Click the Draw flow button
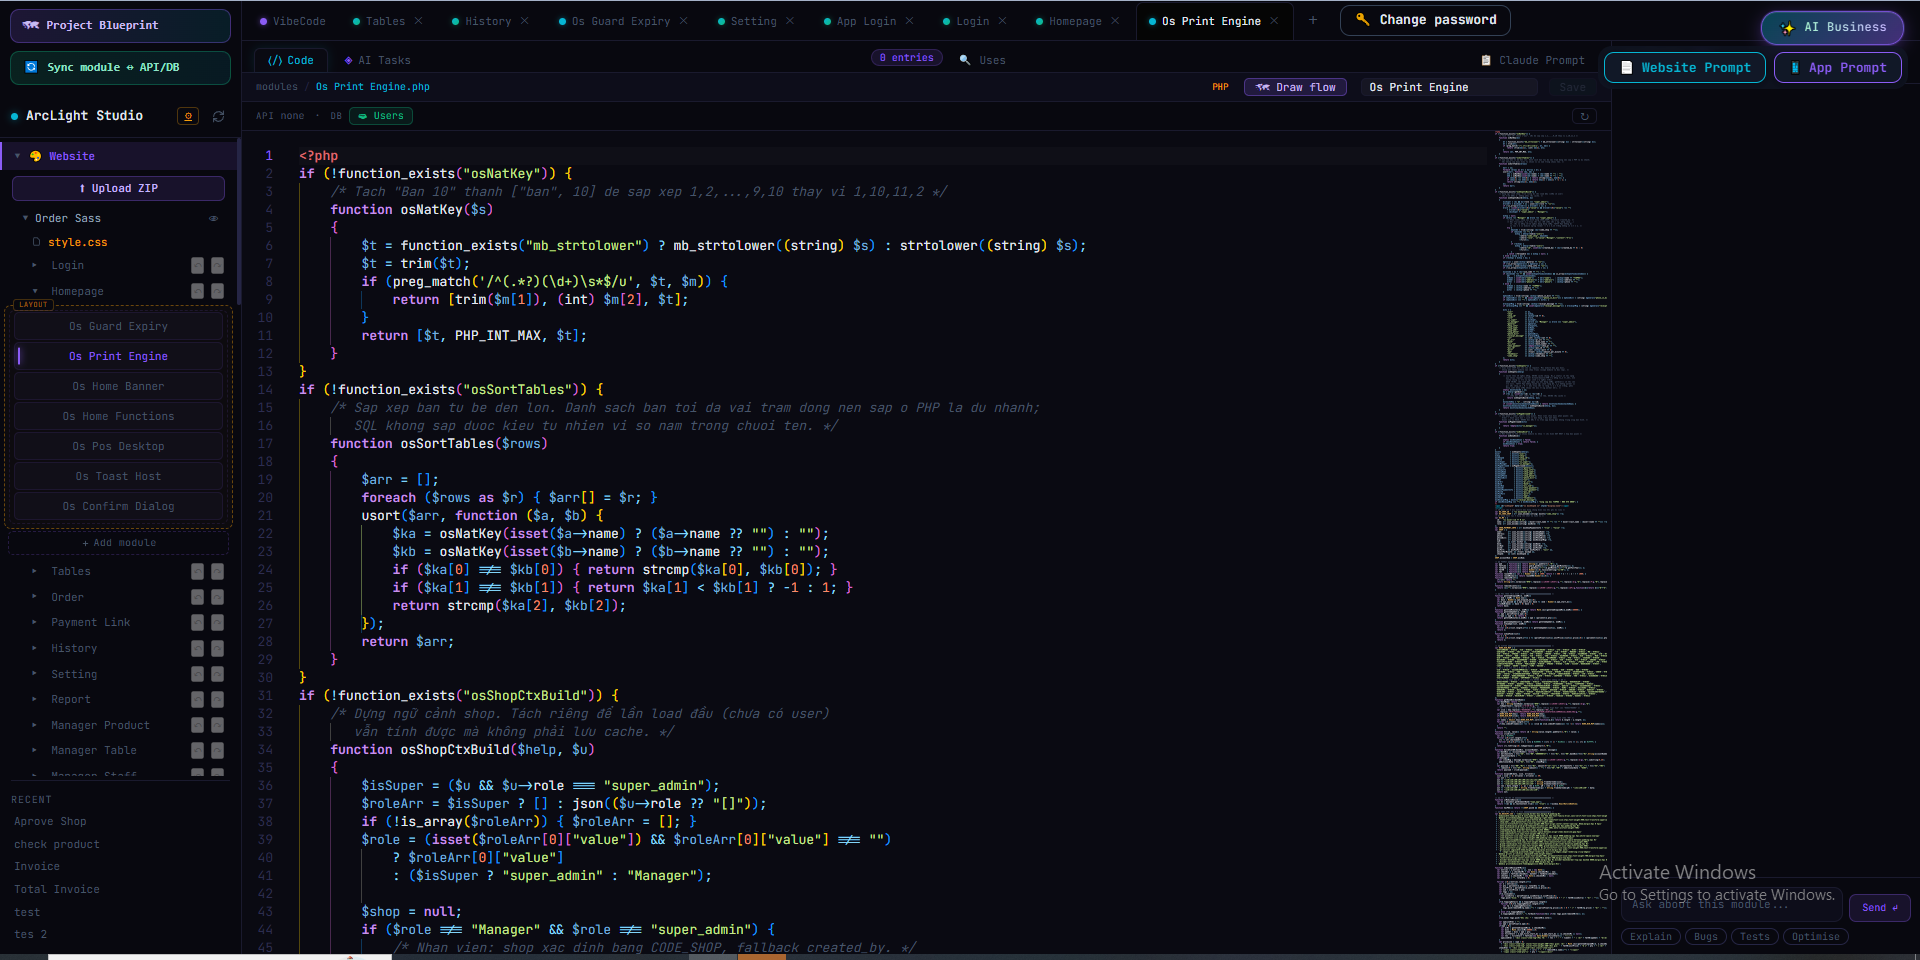Viewport: 1920px width, 960px height. (1296, 87)
